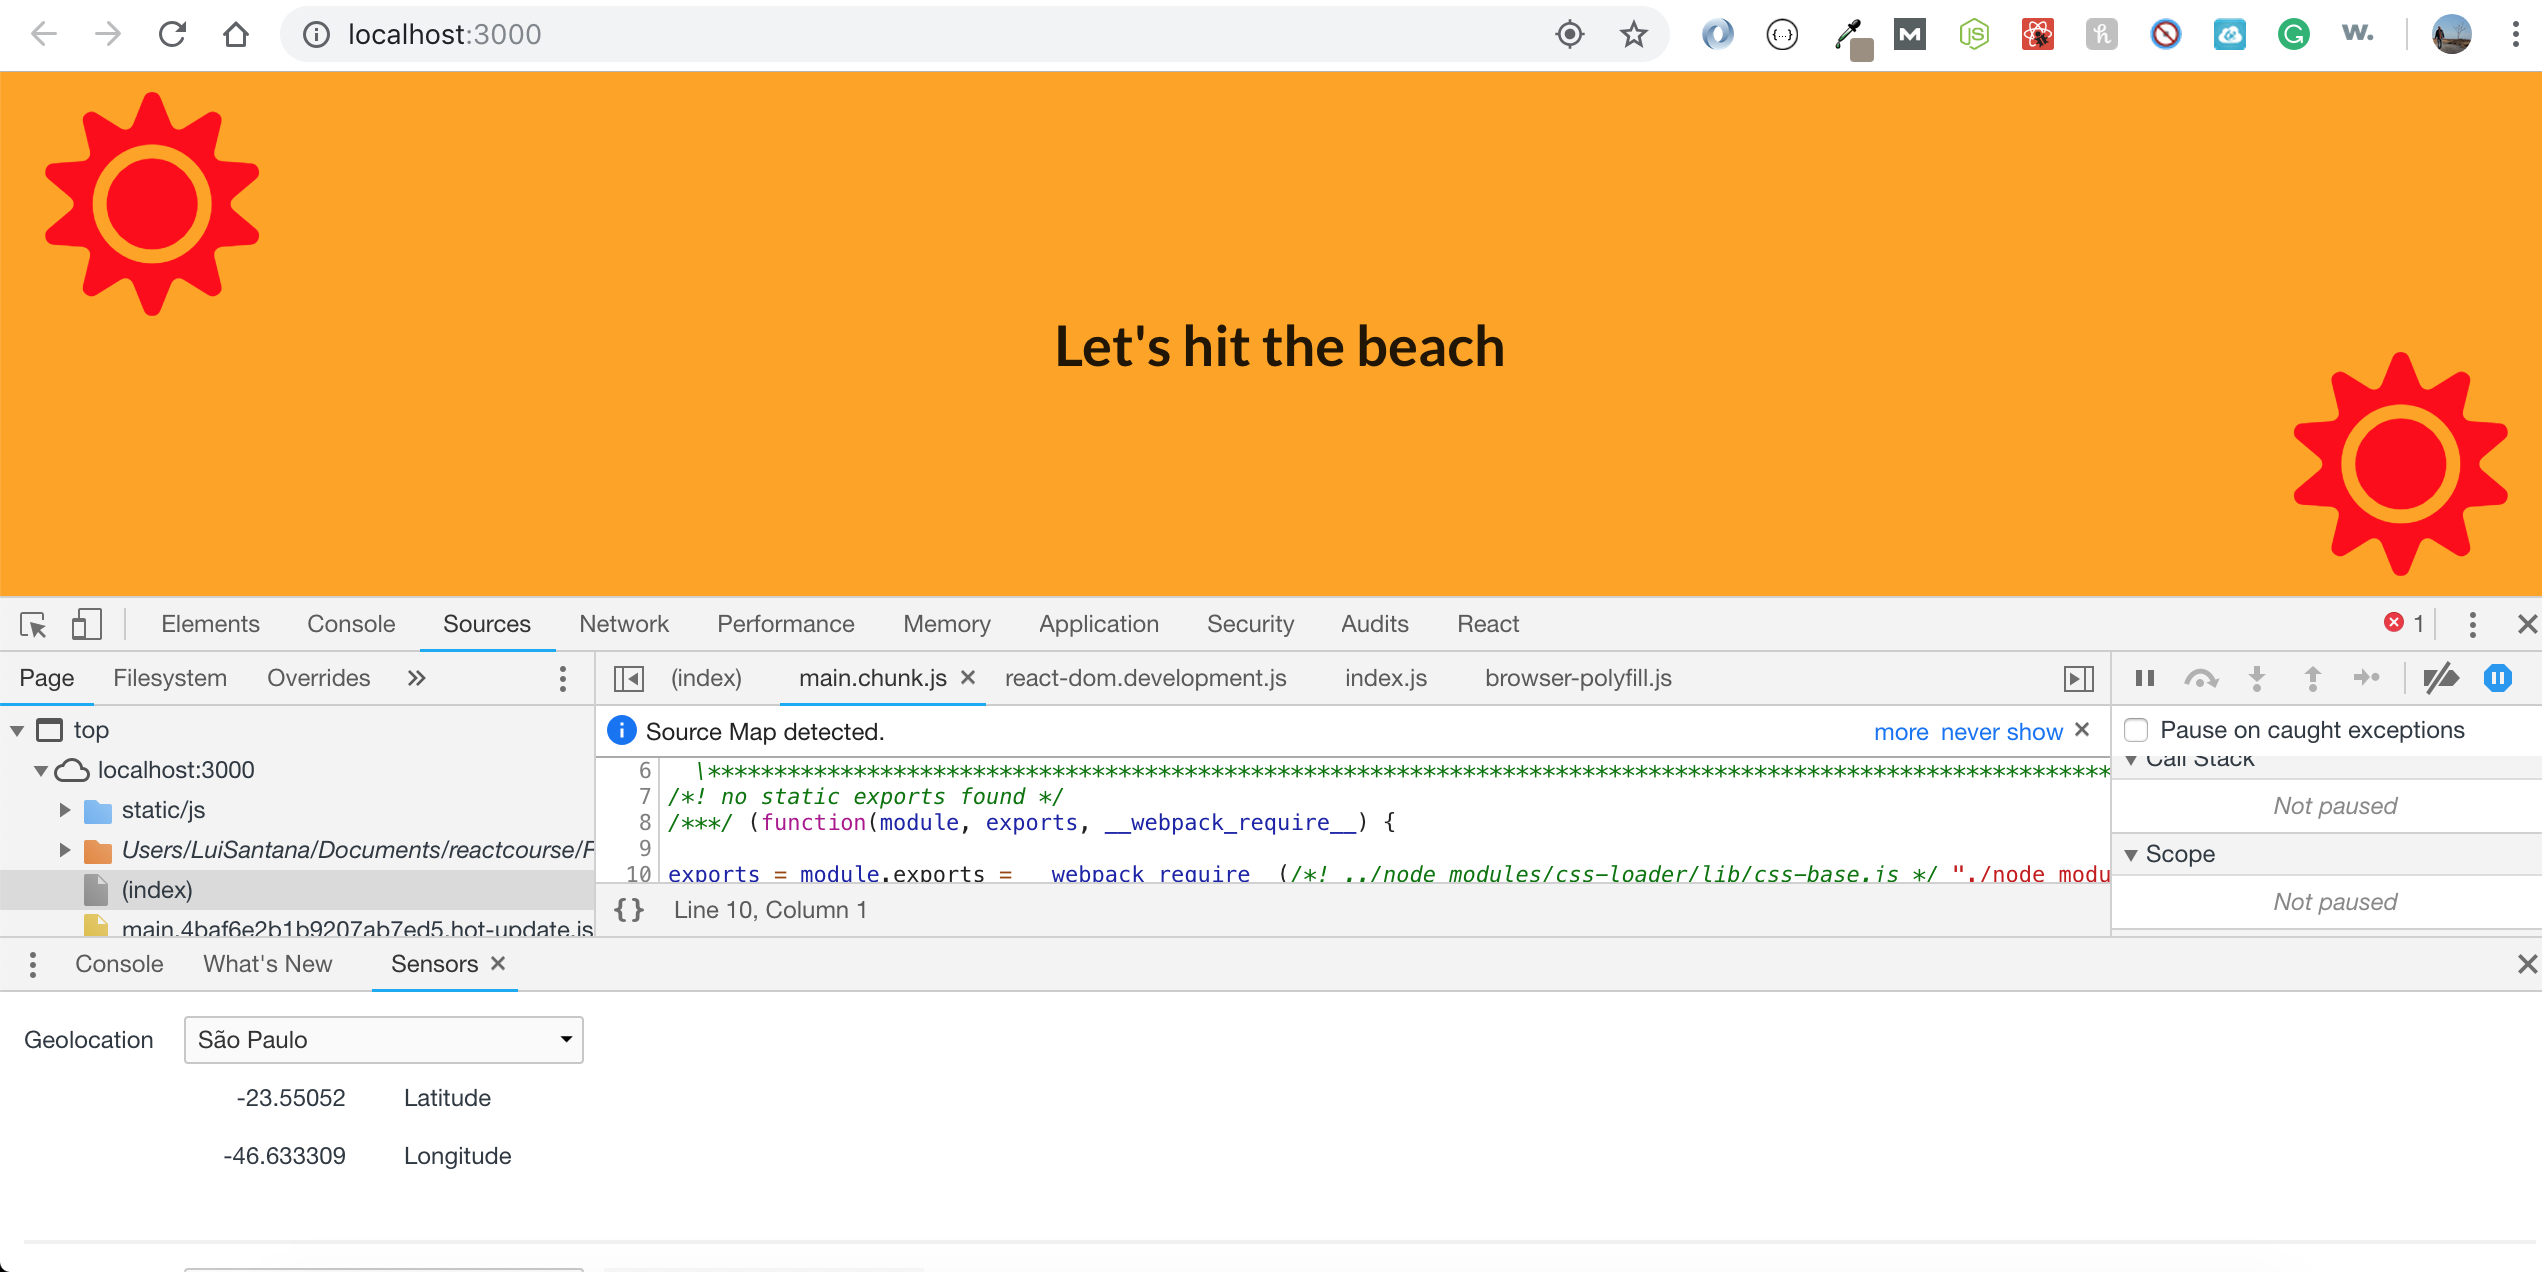Click never show for Source Map banner
The height and width of the screenshot is (1272, 2542).
coord(2000,731)
